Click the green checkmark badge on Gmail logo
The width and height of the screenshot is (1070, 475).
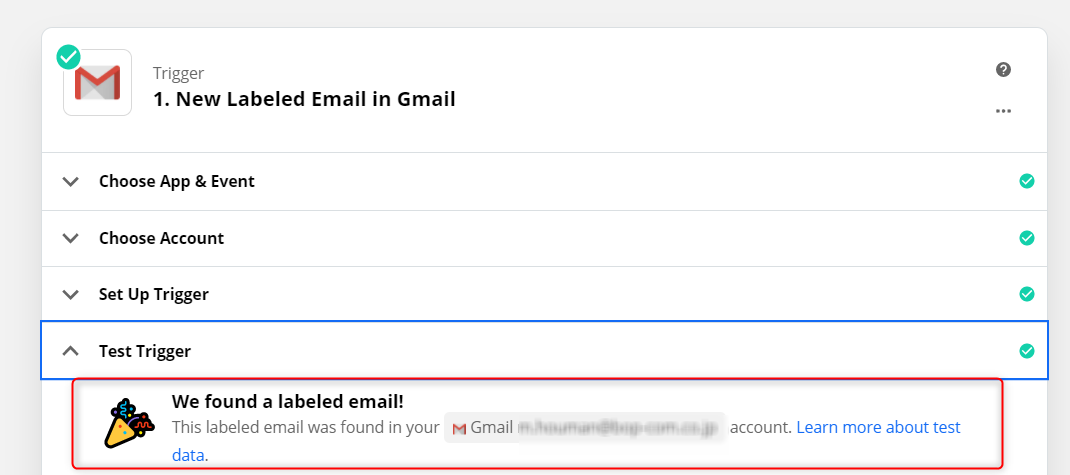[69, 57]
